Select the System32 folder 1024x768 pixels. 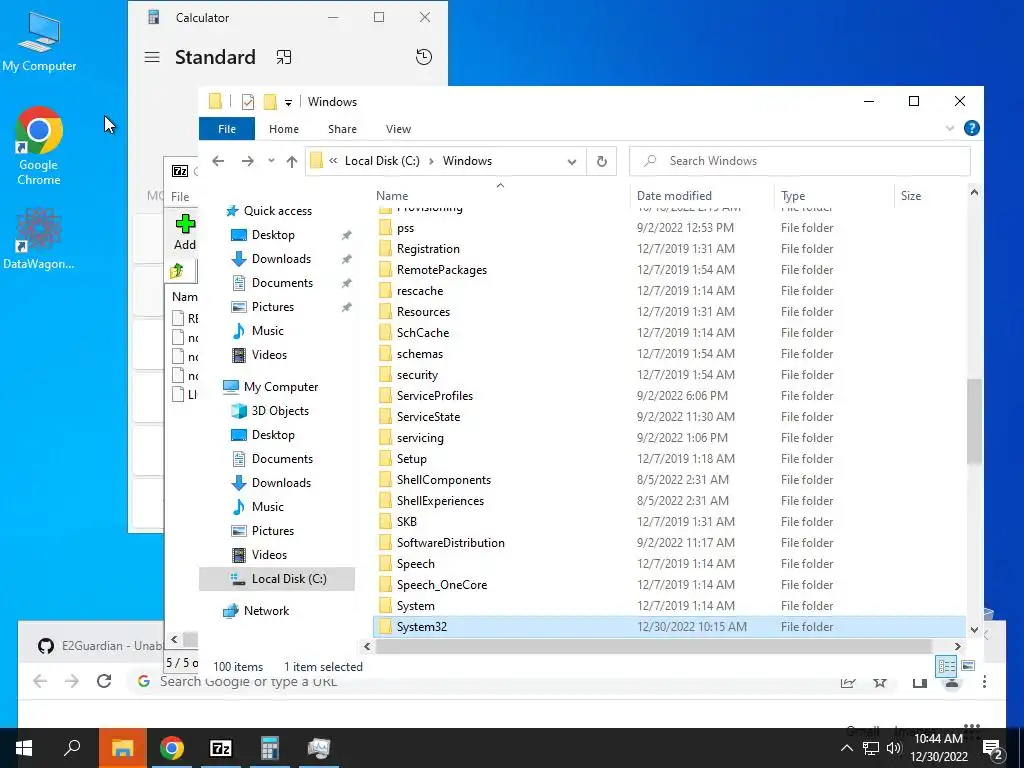[x=669, y=627]
